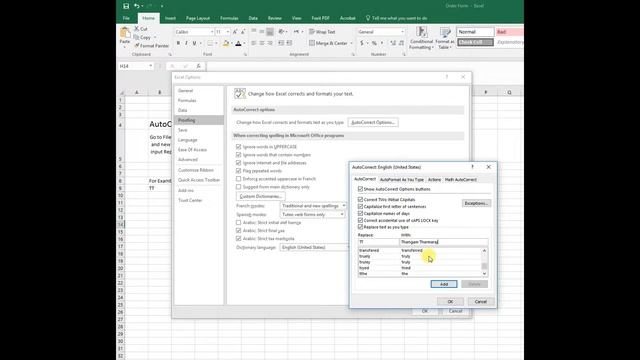Screen dimensions: 640x360
Task: Toggle Ignore words in UPPERCASE checkbox
Action: coord(238,147)
